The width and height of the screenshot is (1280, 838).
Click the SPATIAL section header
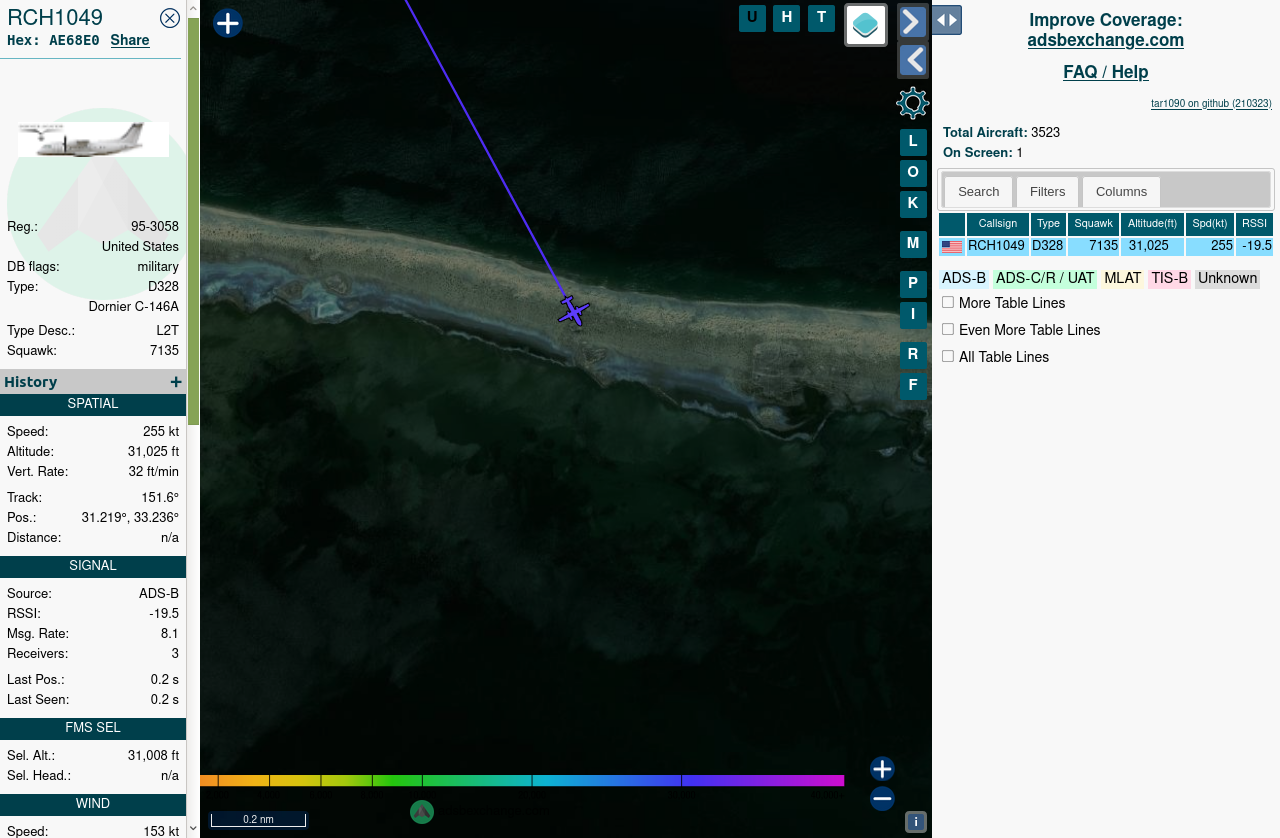pos(93,404)
